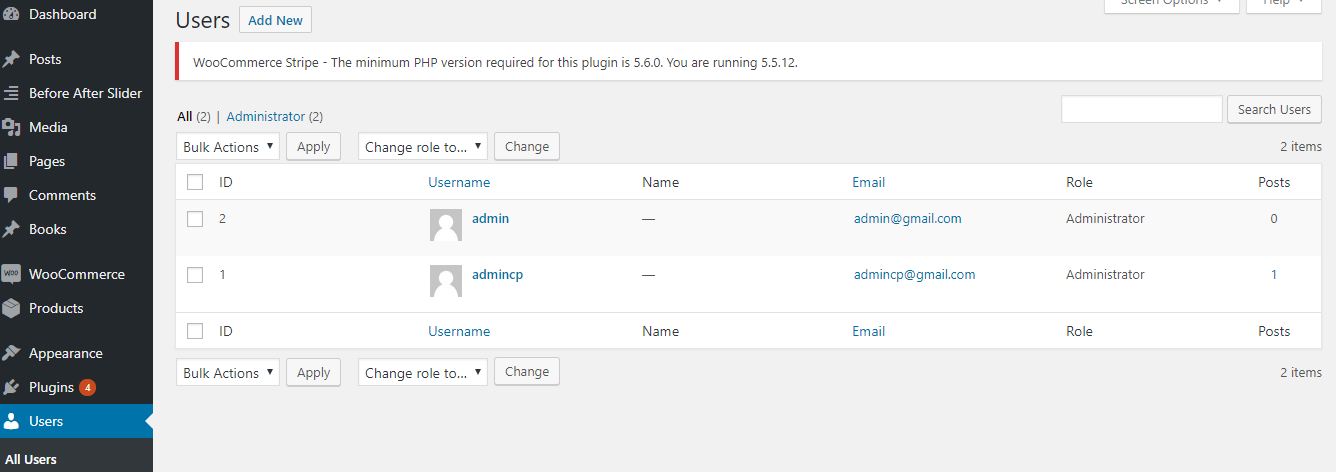
Task: Open the top 'Change role to…' dropdown
Action: [423, 147]
